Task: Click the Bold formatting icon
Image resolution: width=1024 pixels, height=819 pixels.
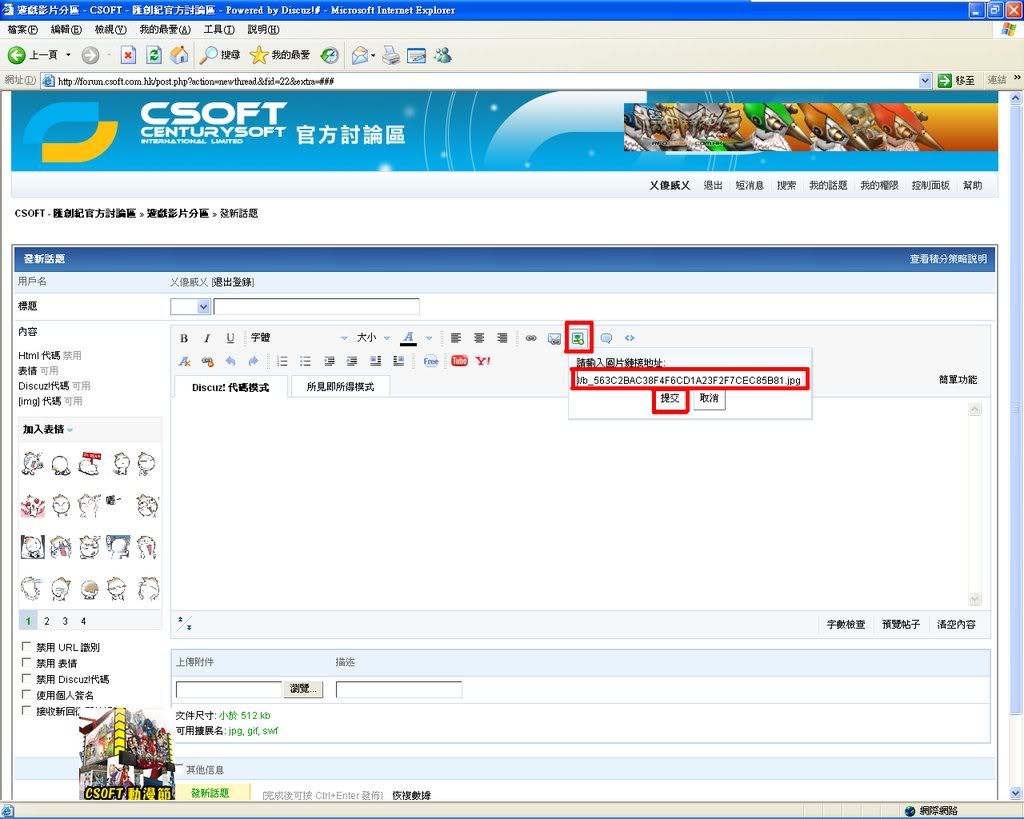Action: coord(184,338)
